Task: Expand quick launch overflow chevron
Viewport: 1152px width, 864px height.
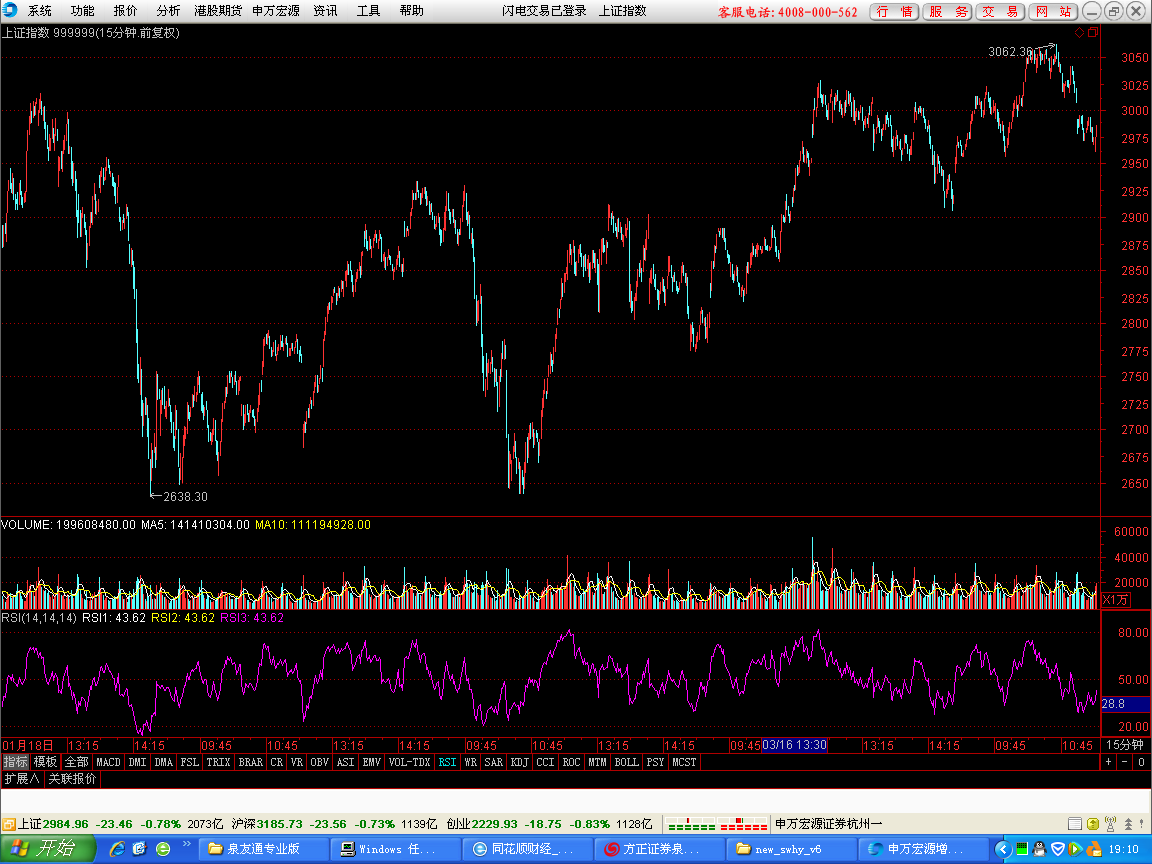Action: 186,844
